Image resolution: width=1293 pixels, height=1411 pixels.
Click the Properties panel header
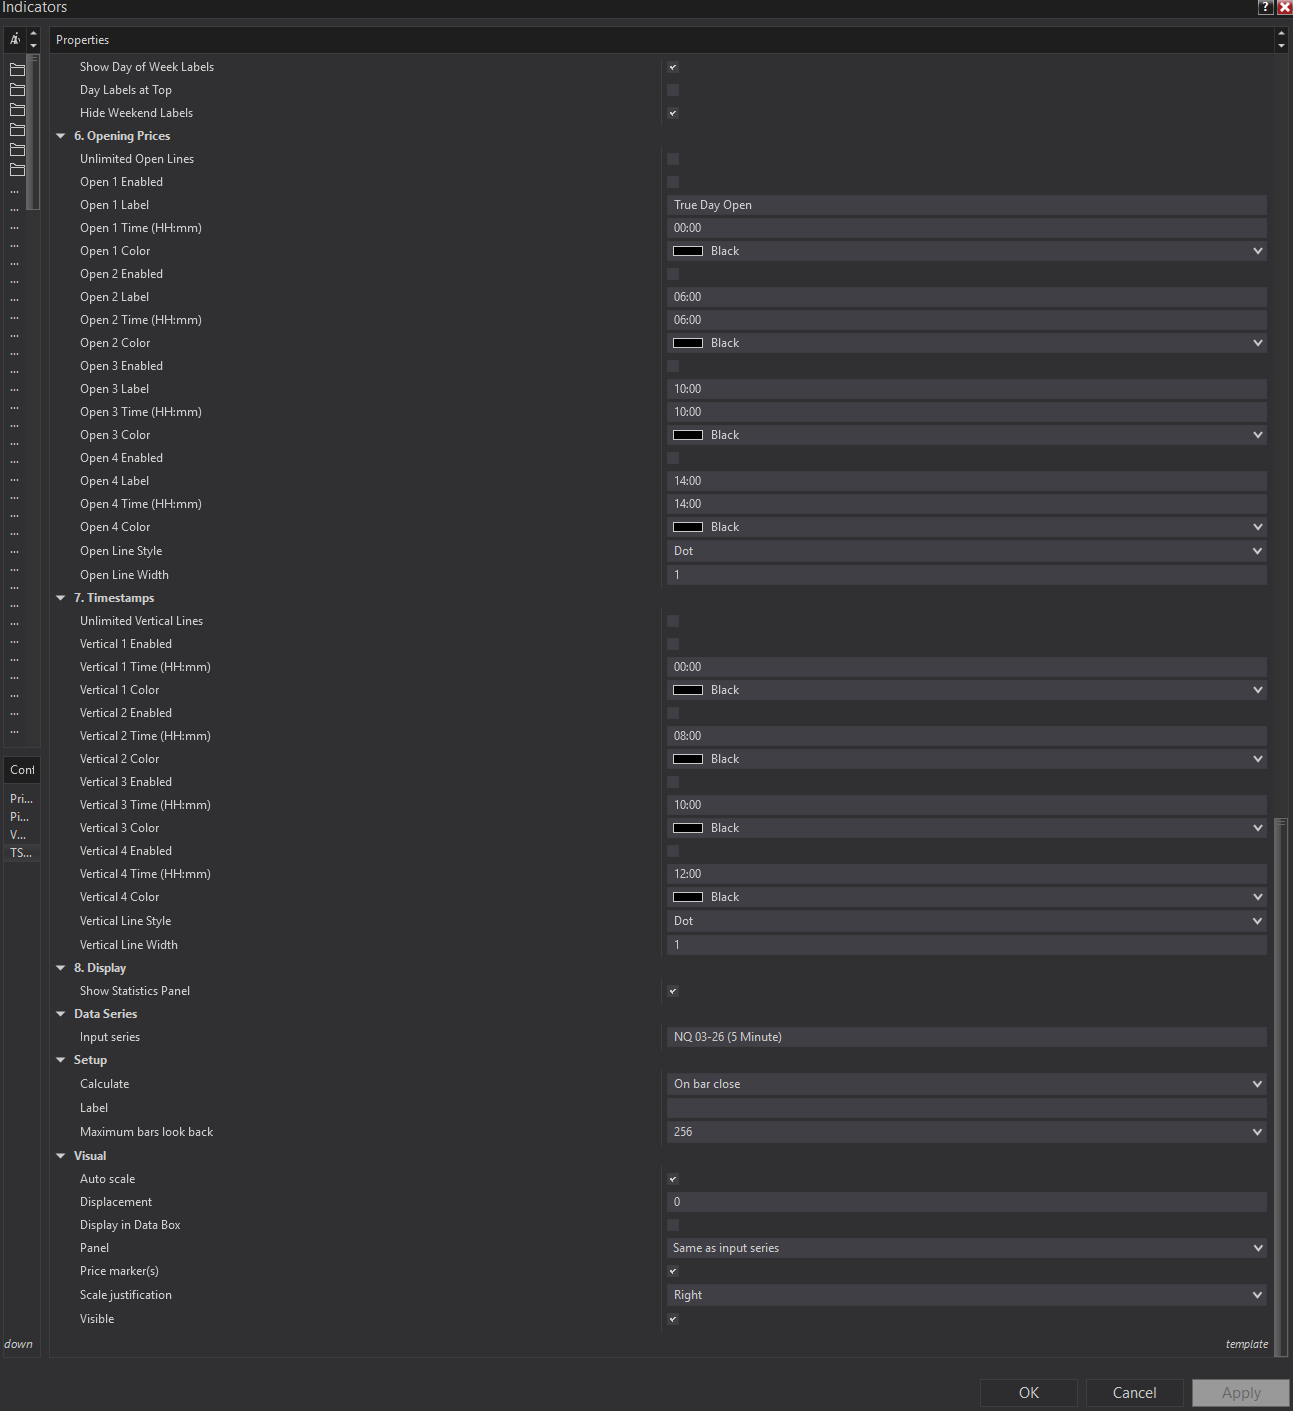662,40
